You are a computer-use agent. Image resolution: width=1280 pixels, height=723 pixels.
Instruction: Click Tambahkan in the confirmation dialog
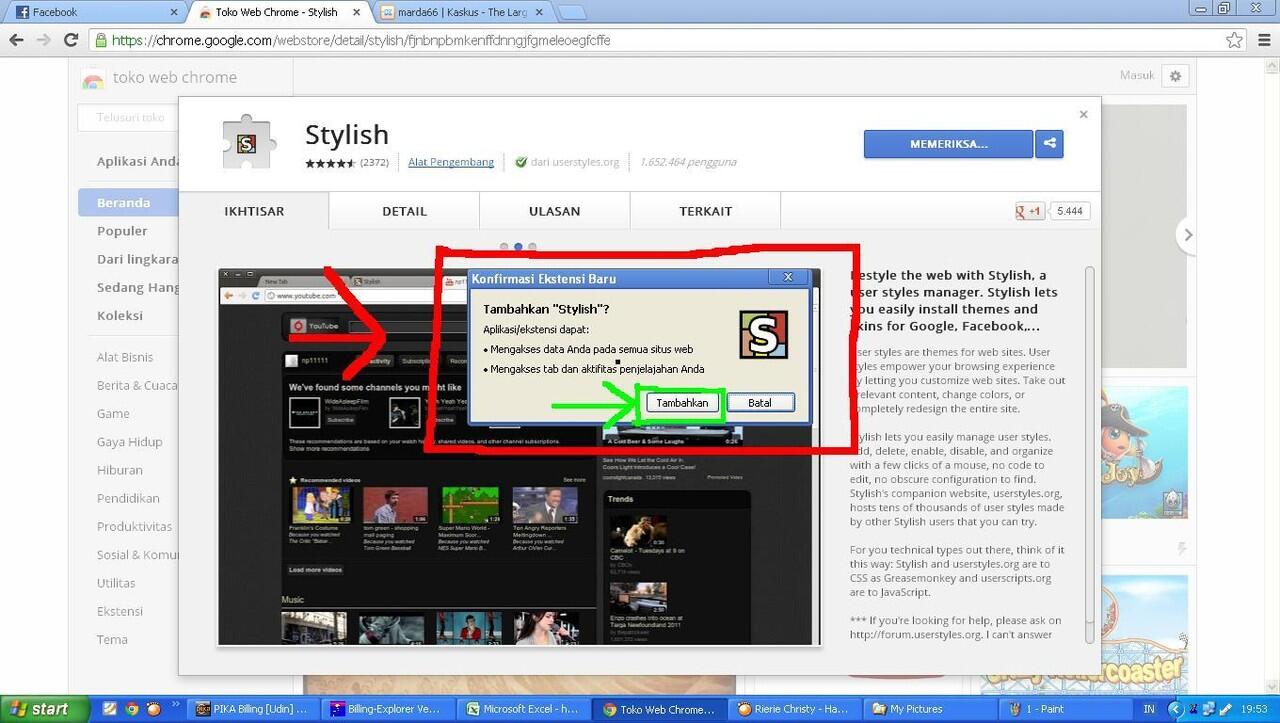pyautogui.click(x=682, y=403)
